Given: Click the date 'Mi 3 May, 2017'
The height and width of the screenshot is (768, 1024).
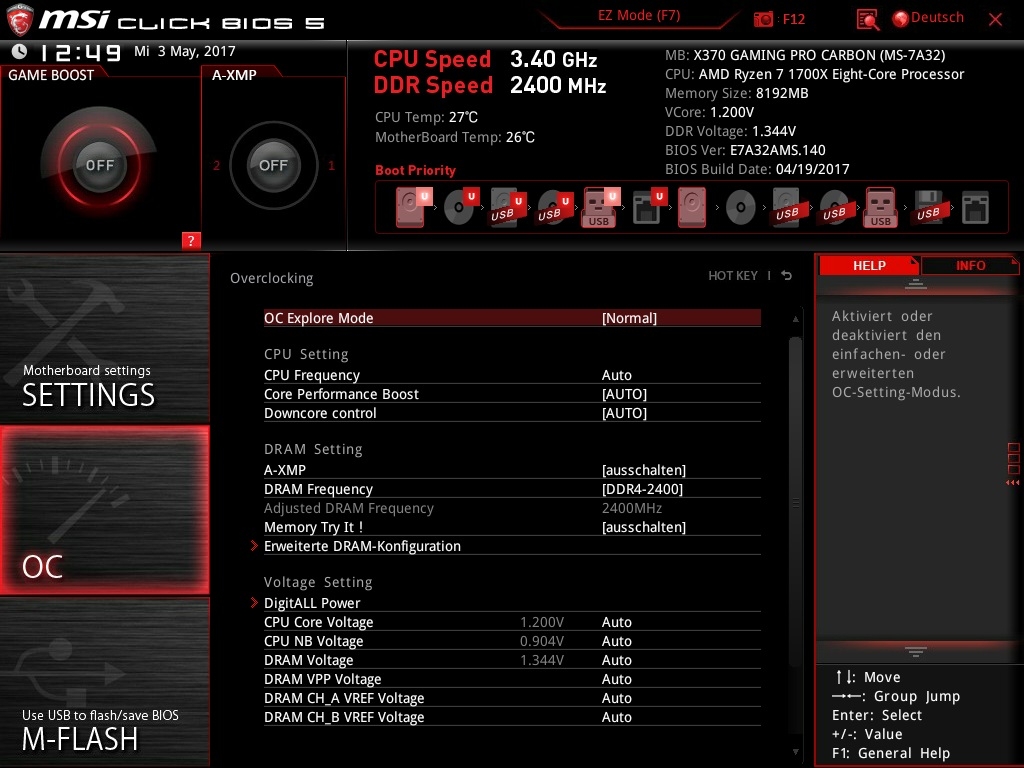Looking at the screenshot, I should [x=185, y=51].
